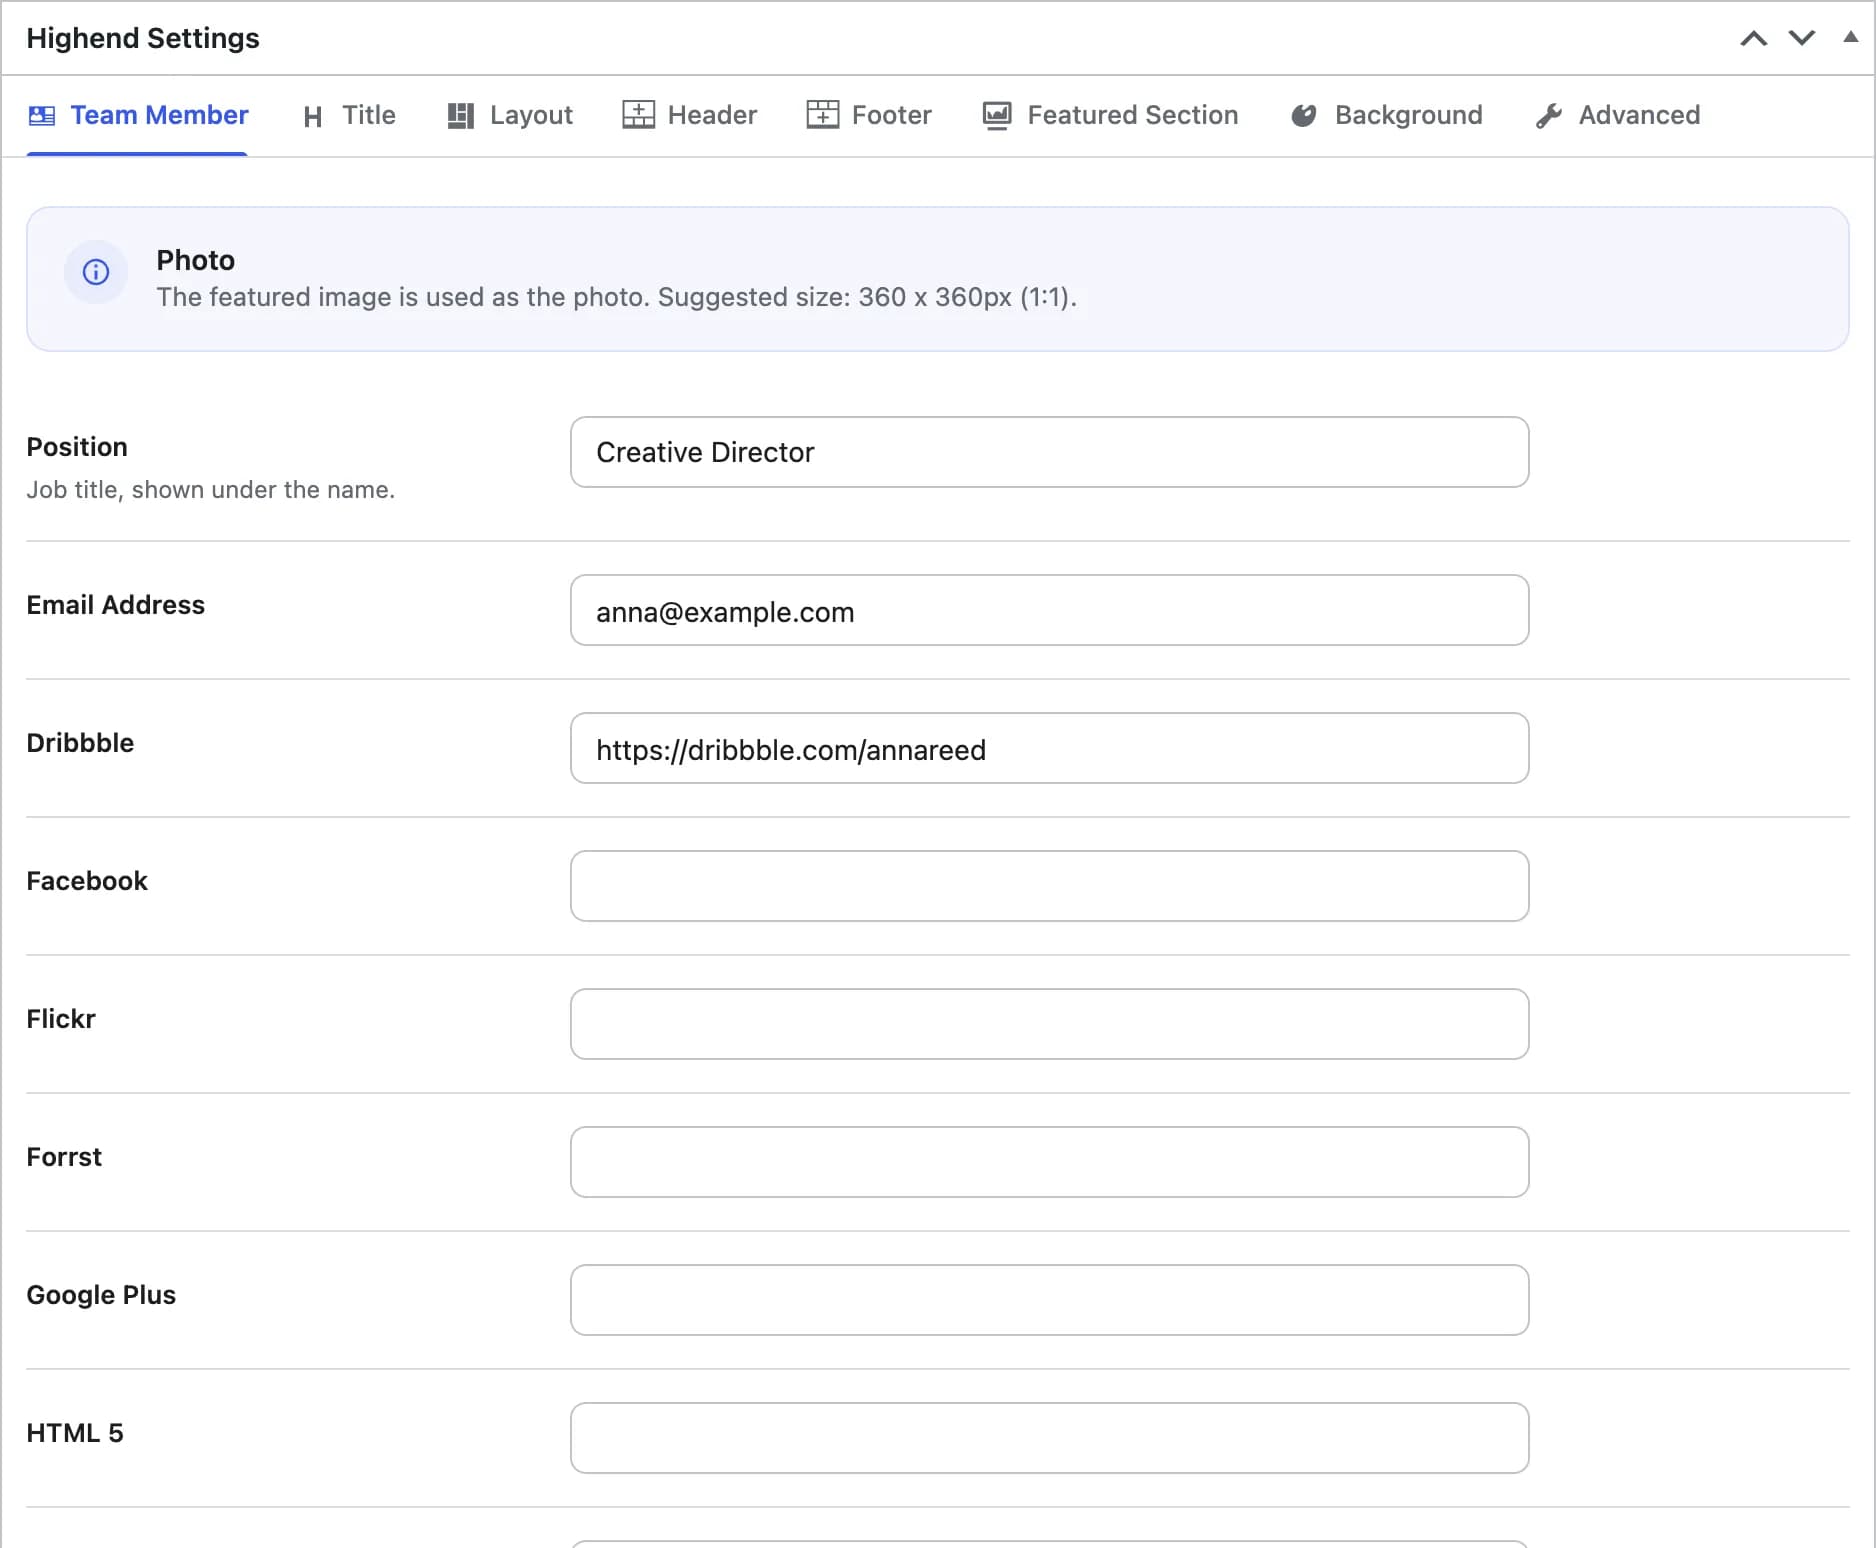This screenshot has width=1876, height=1548.
Task: Click the Photo notice heading
Action: pyautogui.click(x=196, y=260)
